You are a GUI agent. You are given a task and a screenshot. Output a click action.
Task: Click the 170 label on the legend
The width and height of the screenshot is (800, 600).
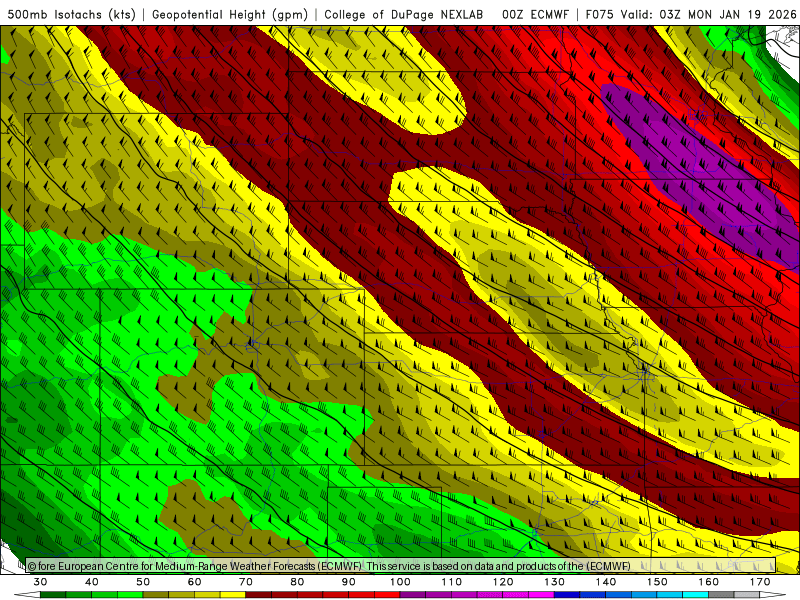(760, 582)
